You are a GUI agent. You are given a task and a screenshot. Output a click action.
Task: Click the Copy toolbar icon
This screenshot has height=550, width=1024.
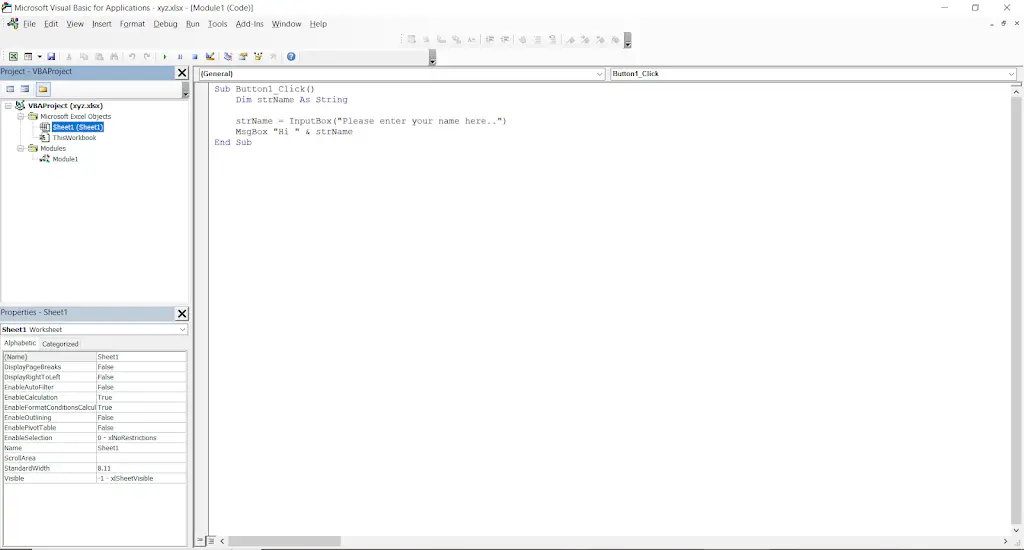(84, 57)
